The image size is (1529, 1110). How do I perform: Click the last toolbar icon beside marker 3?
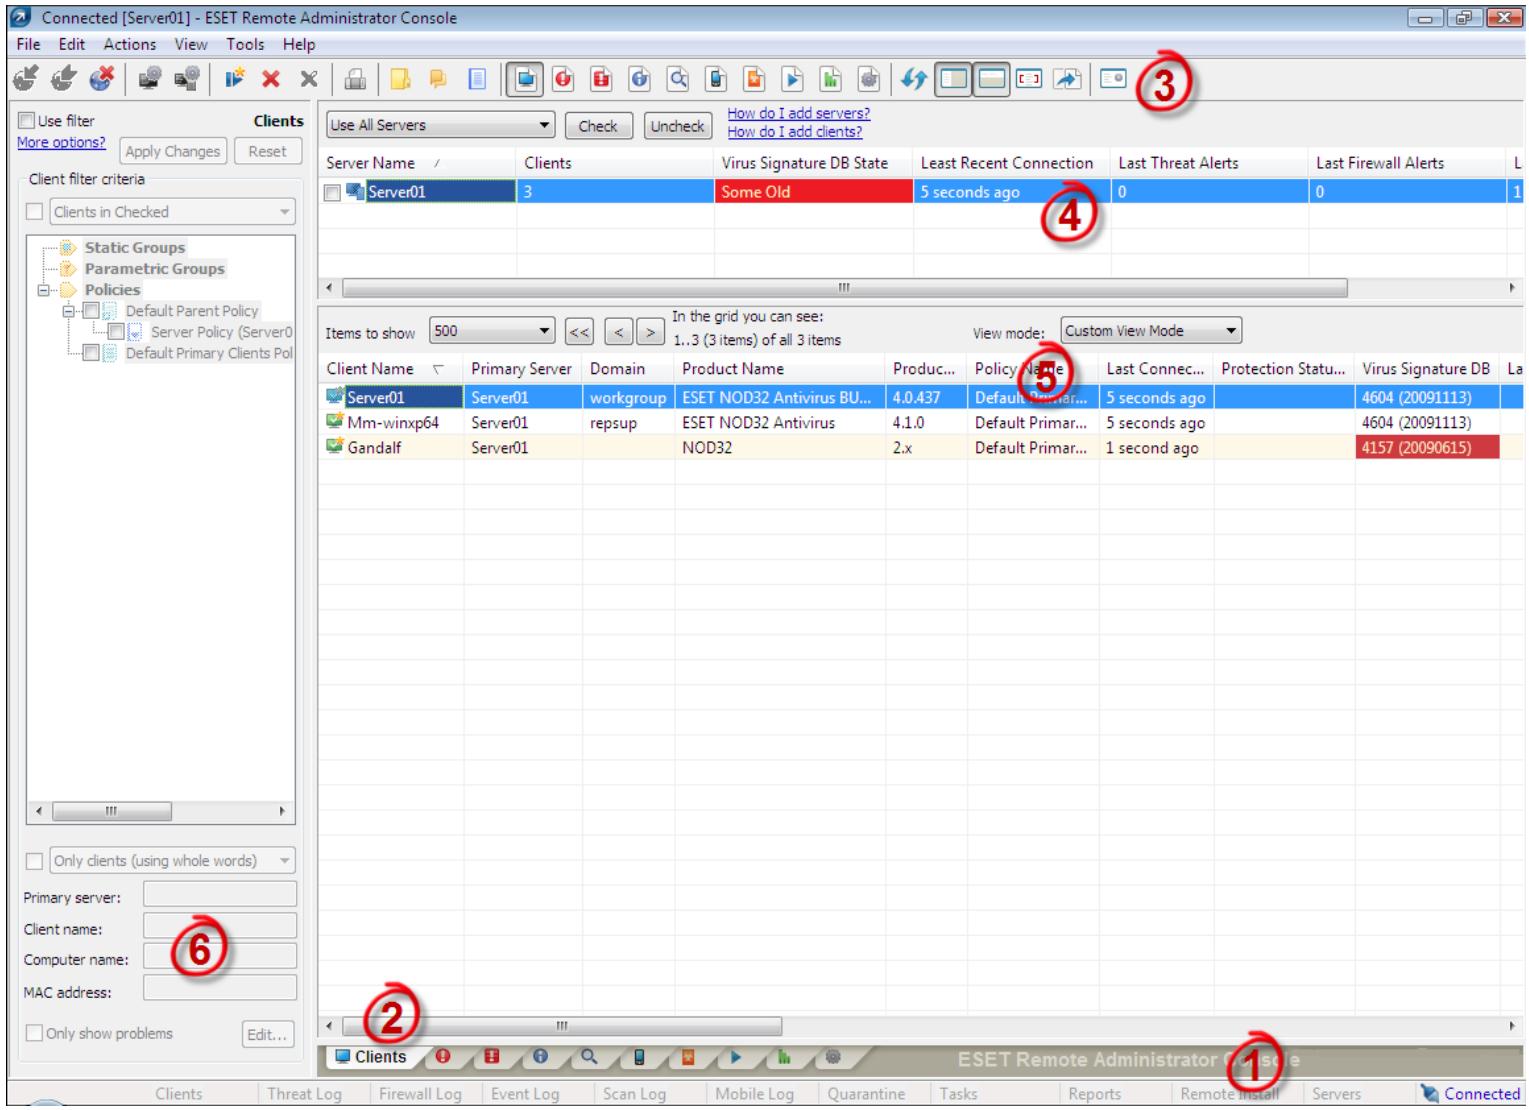[x=1113, y=79]
